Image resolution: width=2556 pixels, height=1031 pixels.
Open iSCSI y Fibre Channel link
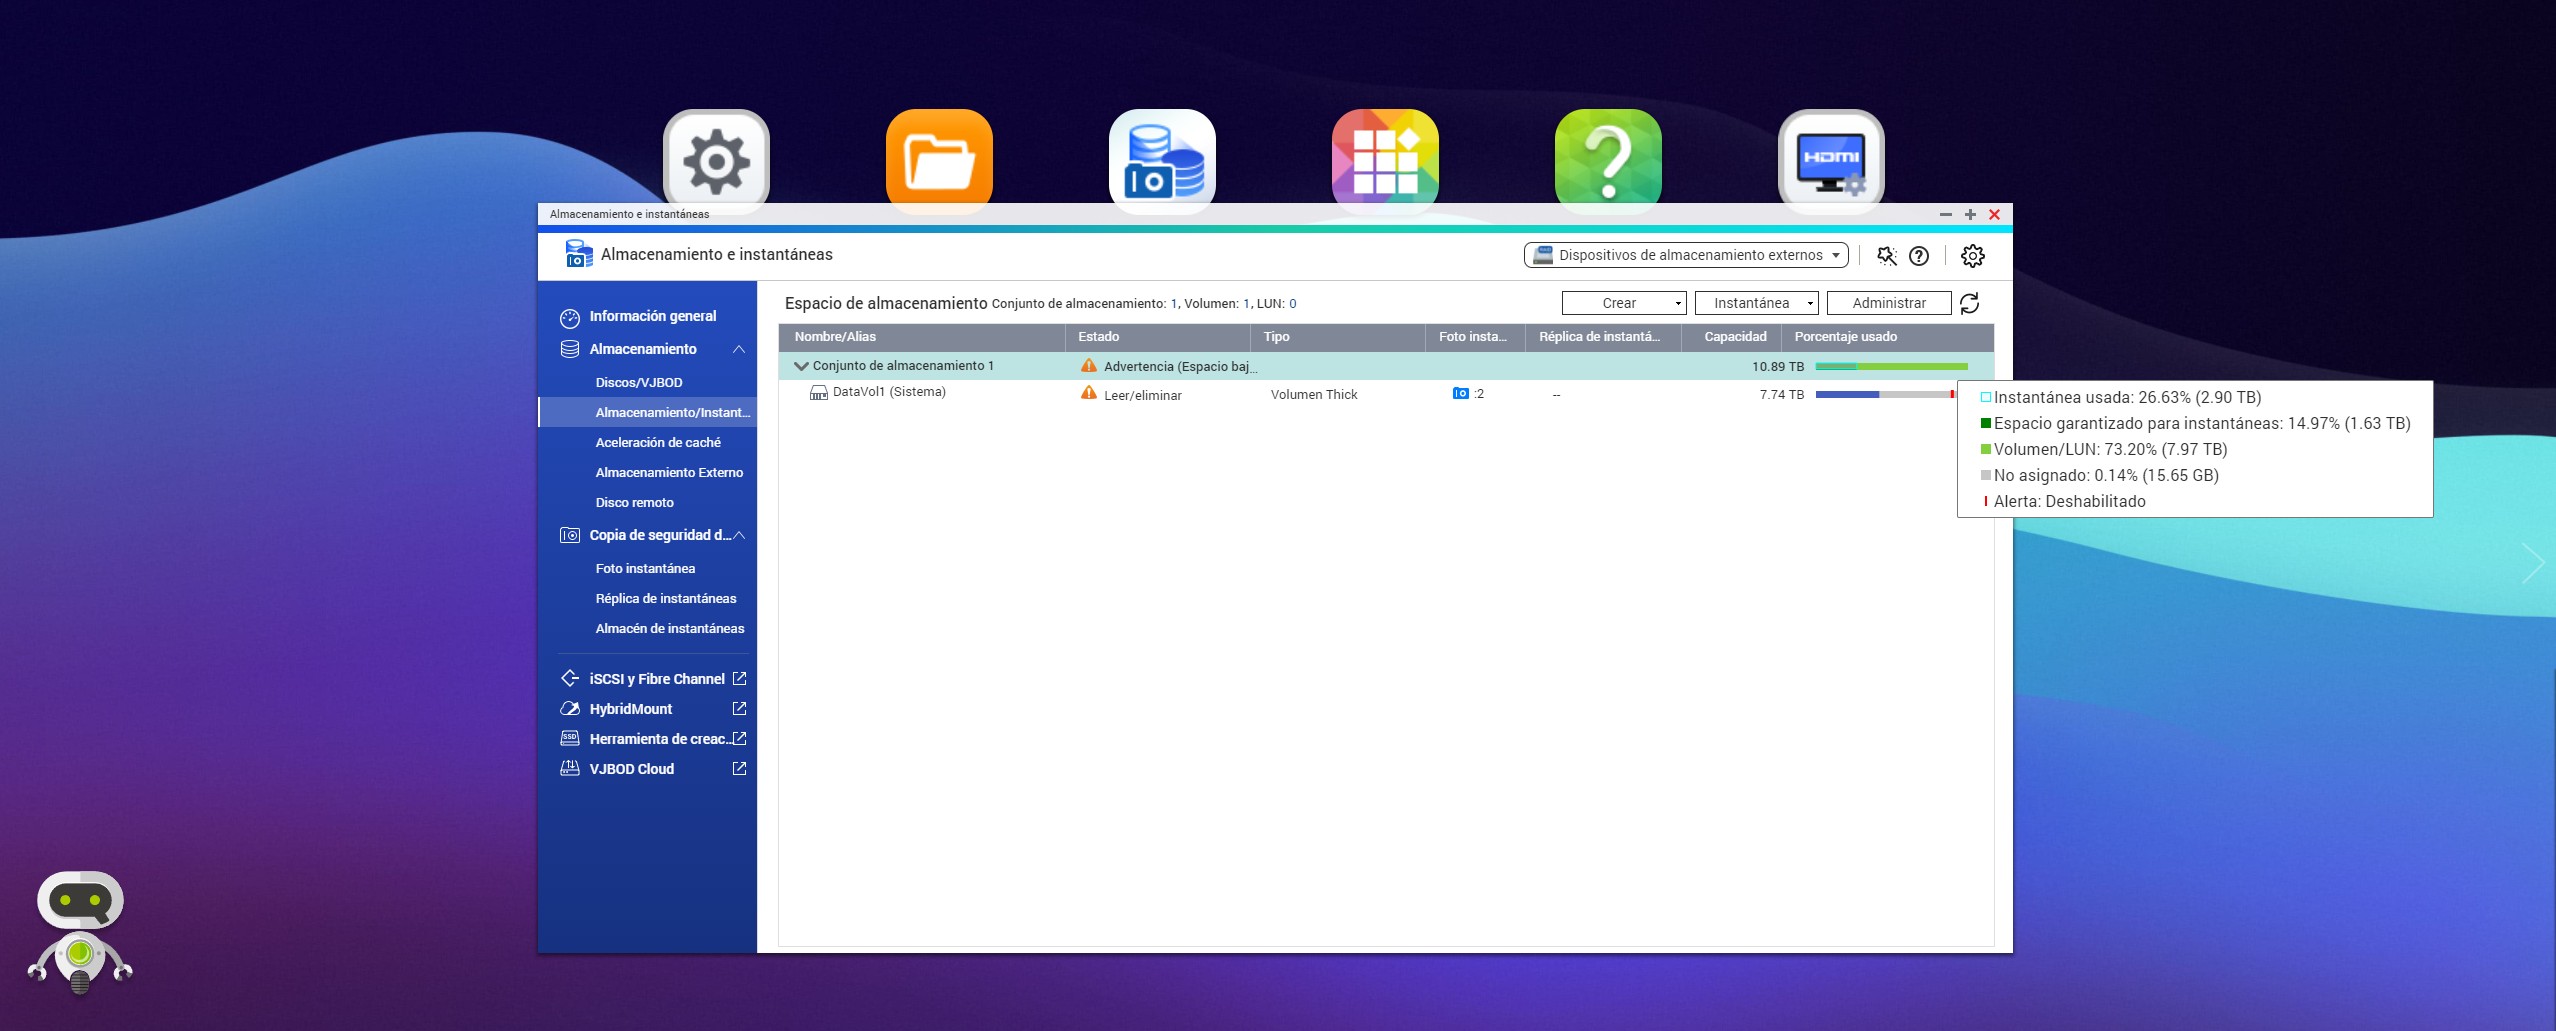656,679
